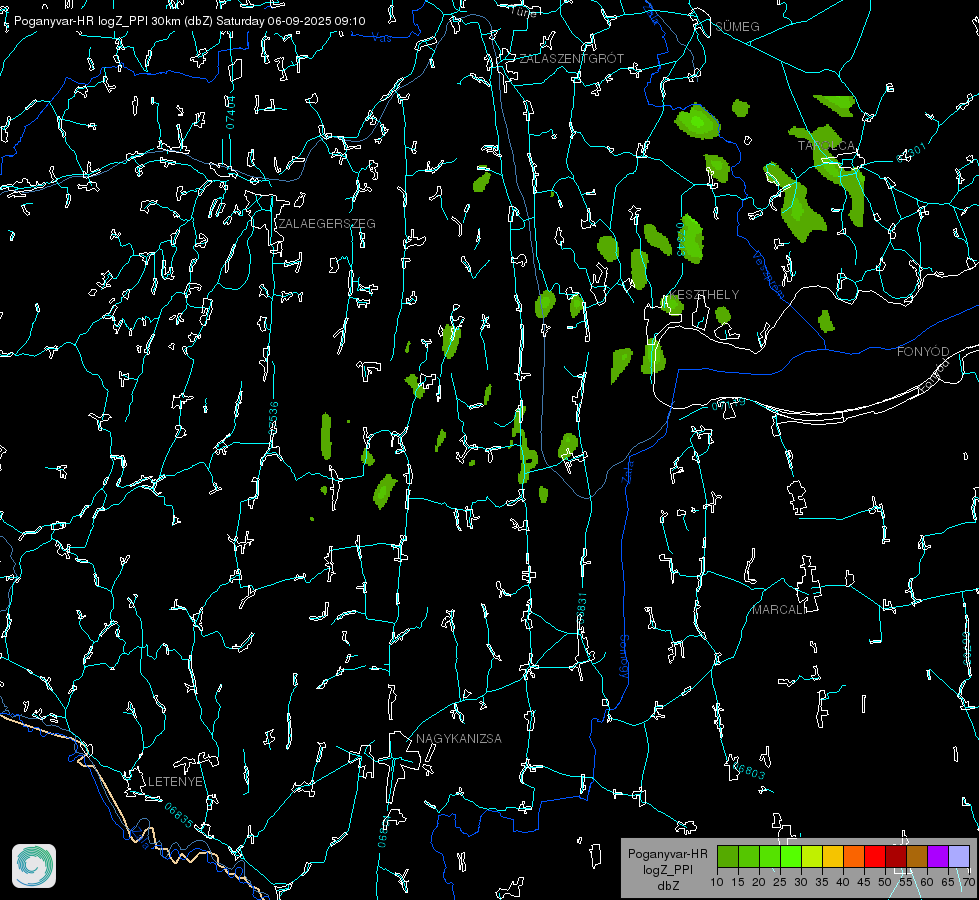The height and width of the screenshot is (900, 979).
Task: Click the Poganyvar-HR legend label
Action: [667, 854]
